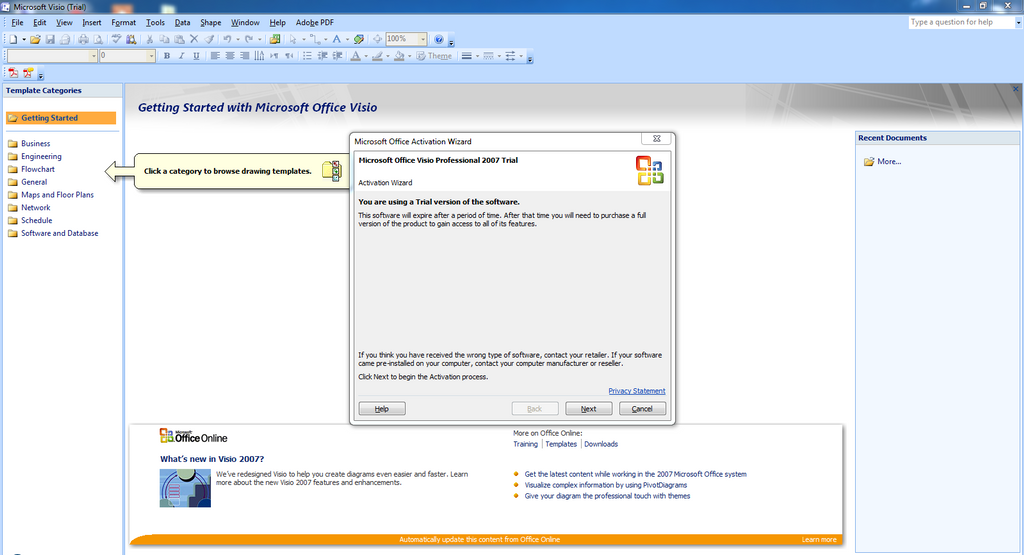Select the Format Painter brush icon
This screenshot has width=1024, height=555.
pyautogui.click(x=209, y=39)
